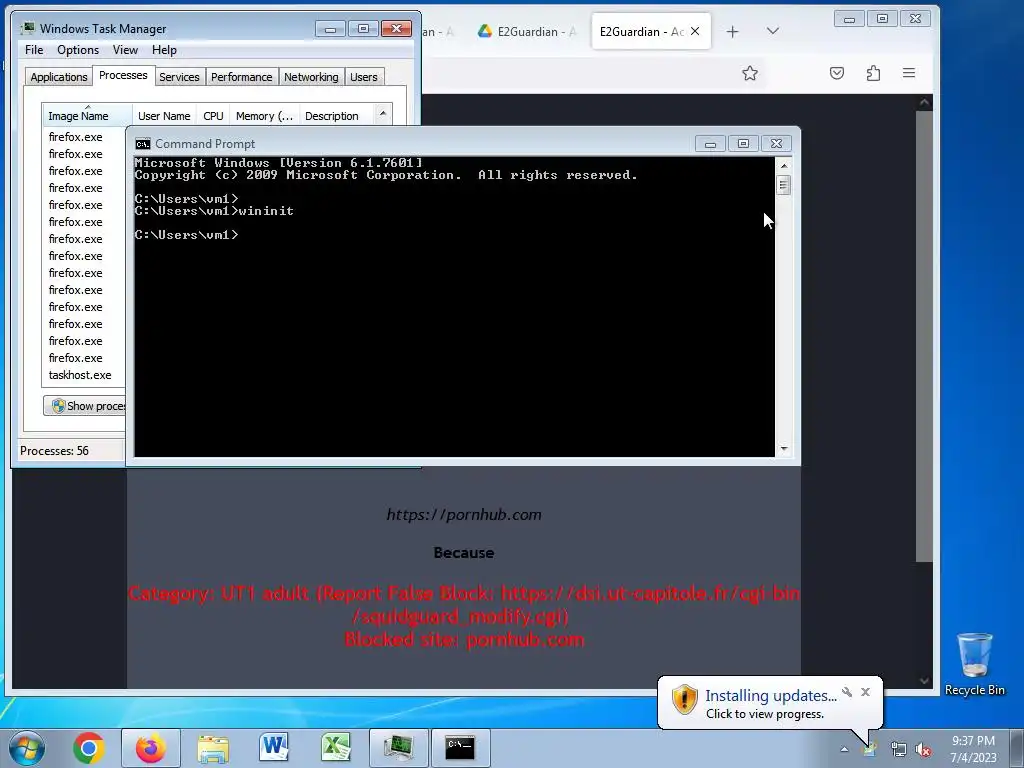This screenshot has width=1024, height=768.
Task: Open a new Firefox tab with plus
Action: point(732,31)
